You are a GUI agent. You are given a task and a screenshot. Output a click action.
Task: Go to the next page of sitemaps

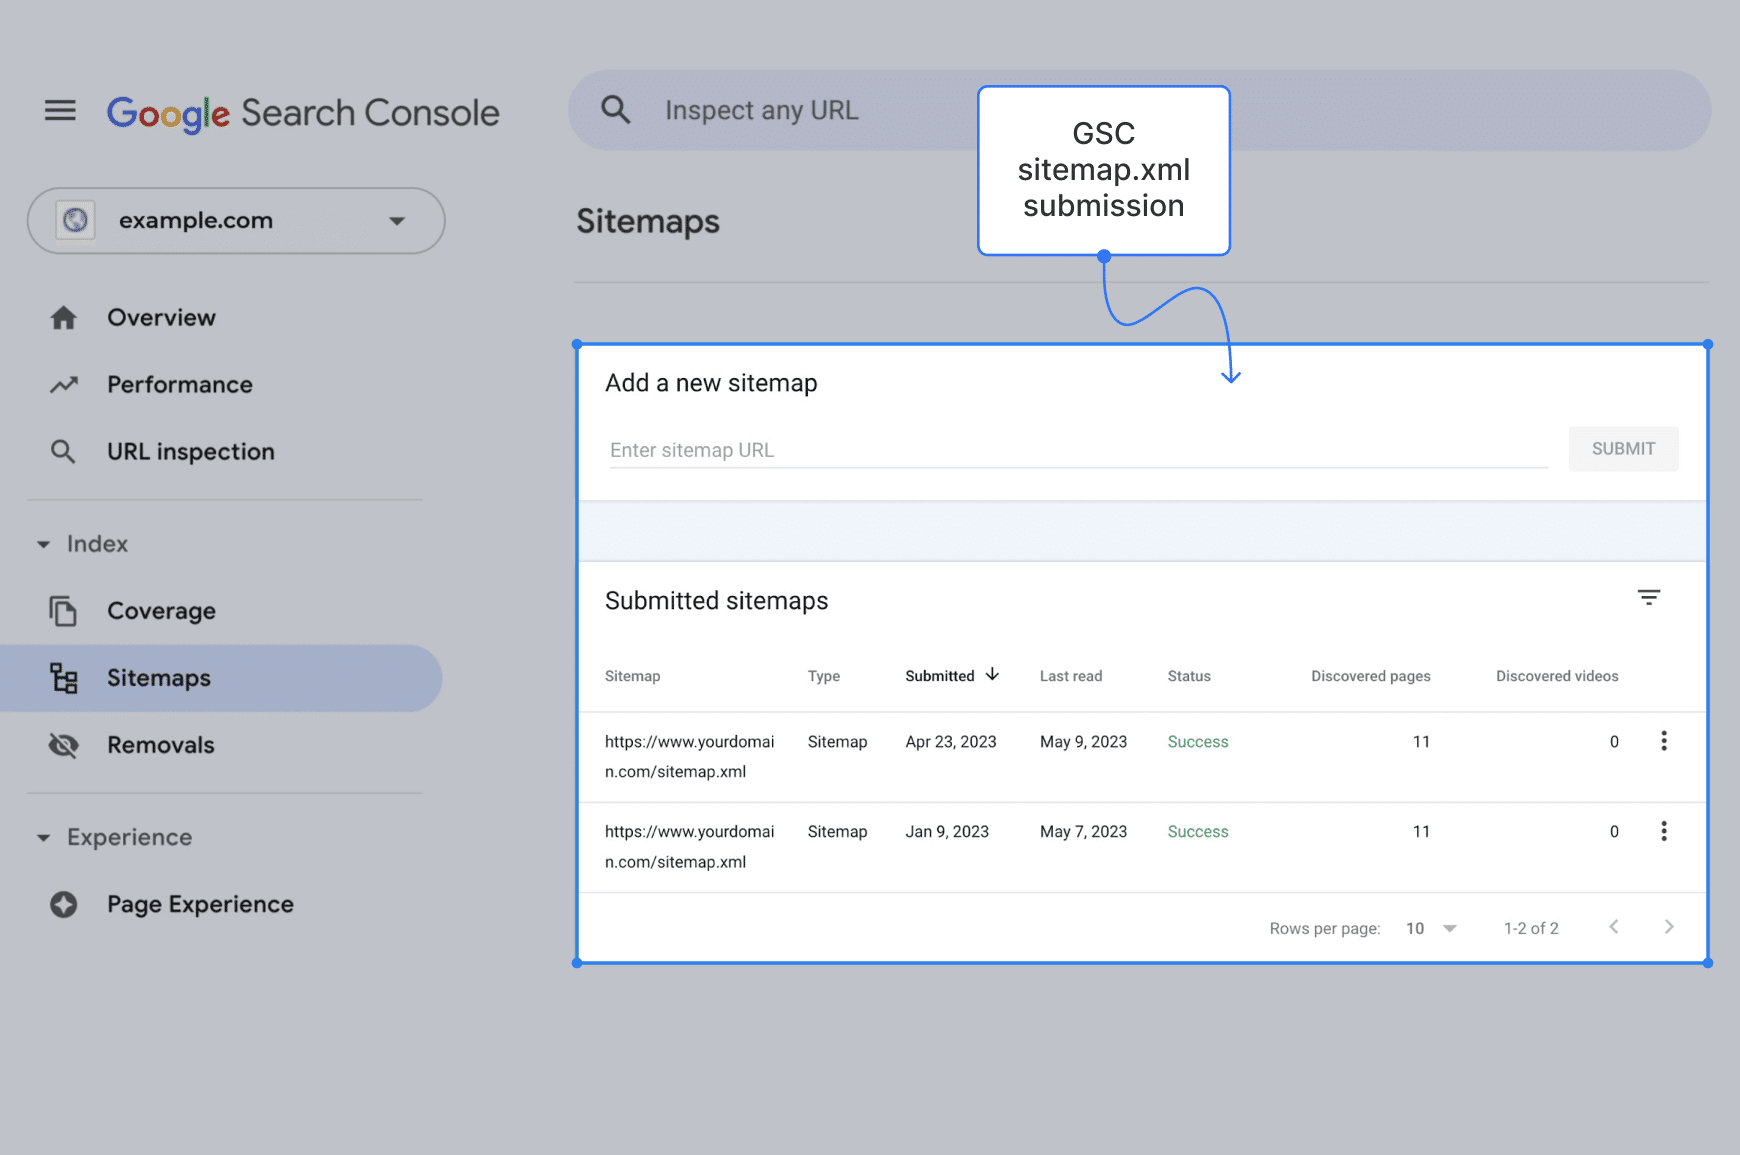pos(1668,927)
